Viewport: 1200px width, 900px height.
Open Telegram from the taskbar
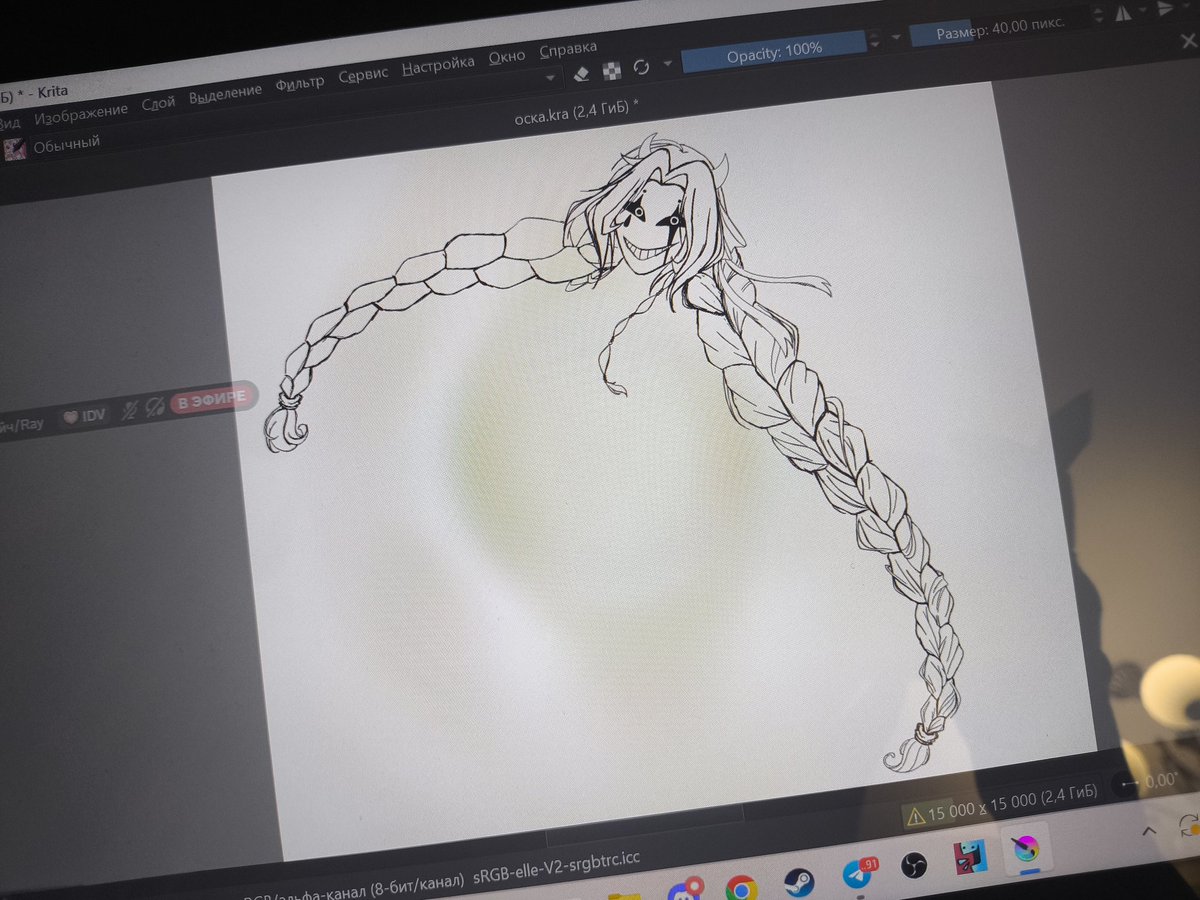click(857, 874)
